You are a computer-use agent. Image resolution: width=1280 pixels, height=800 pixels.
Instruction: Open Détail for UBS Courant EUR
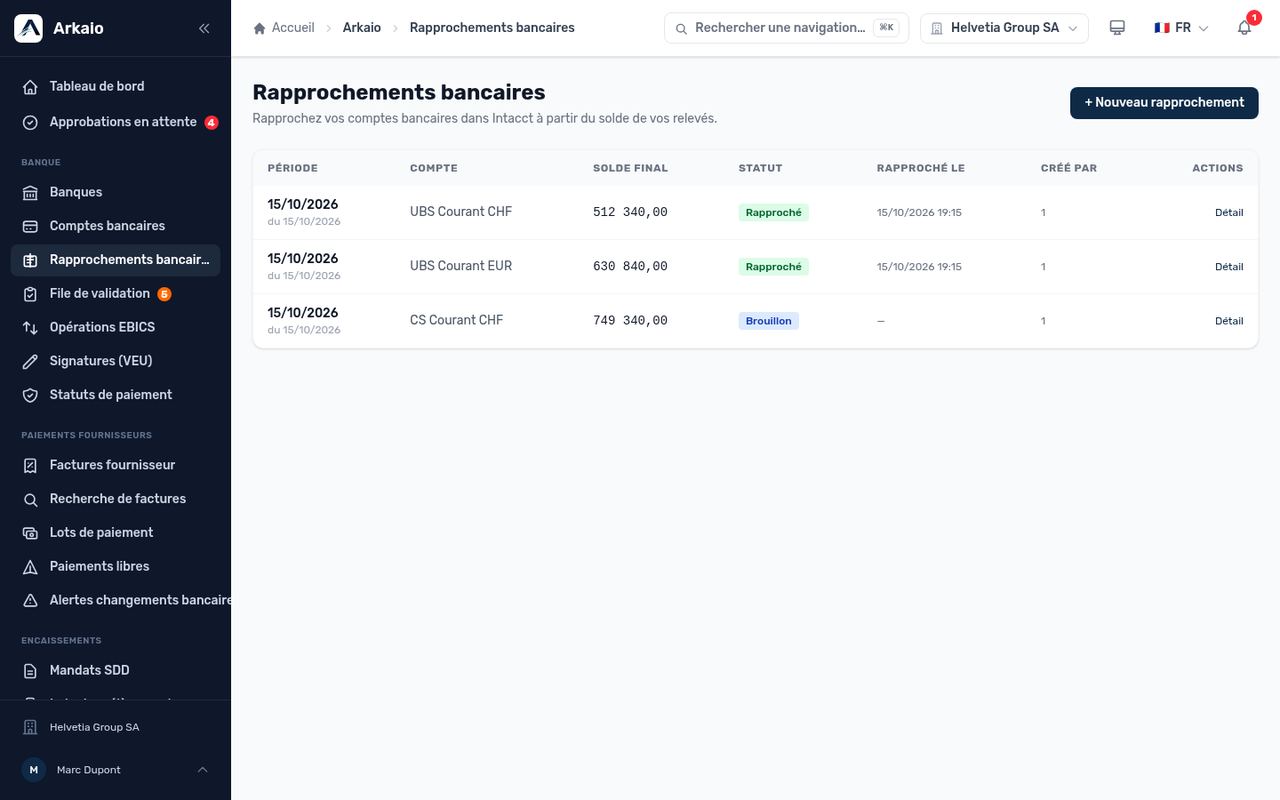(x=1229, y=267)
